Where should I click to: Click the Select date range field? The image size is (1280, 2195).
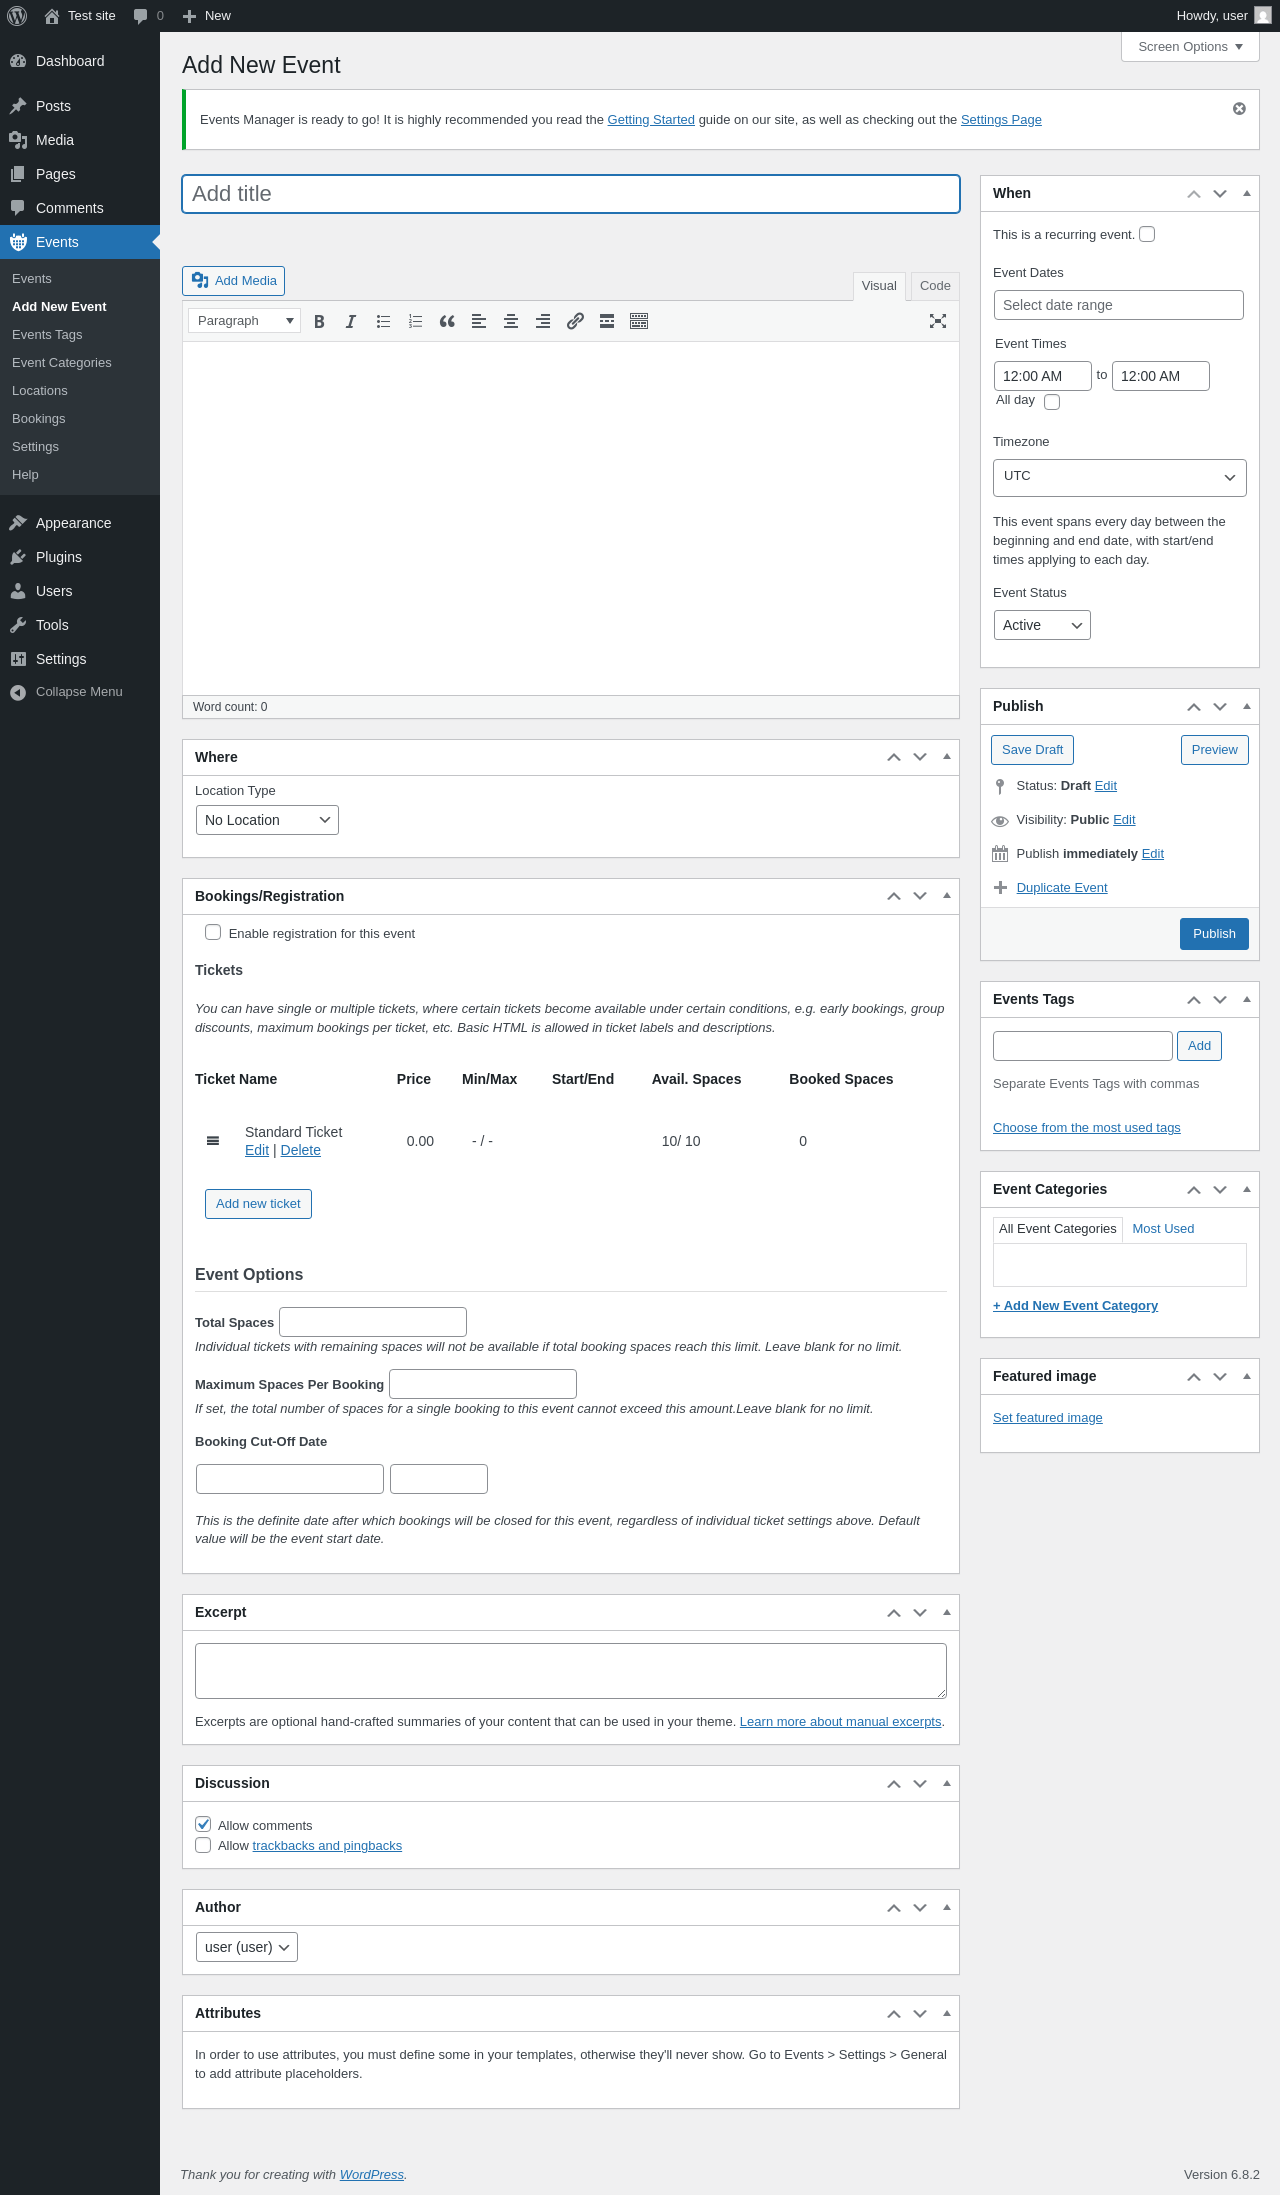pyautogui.click(x=1119, y=305)
